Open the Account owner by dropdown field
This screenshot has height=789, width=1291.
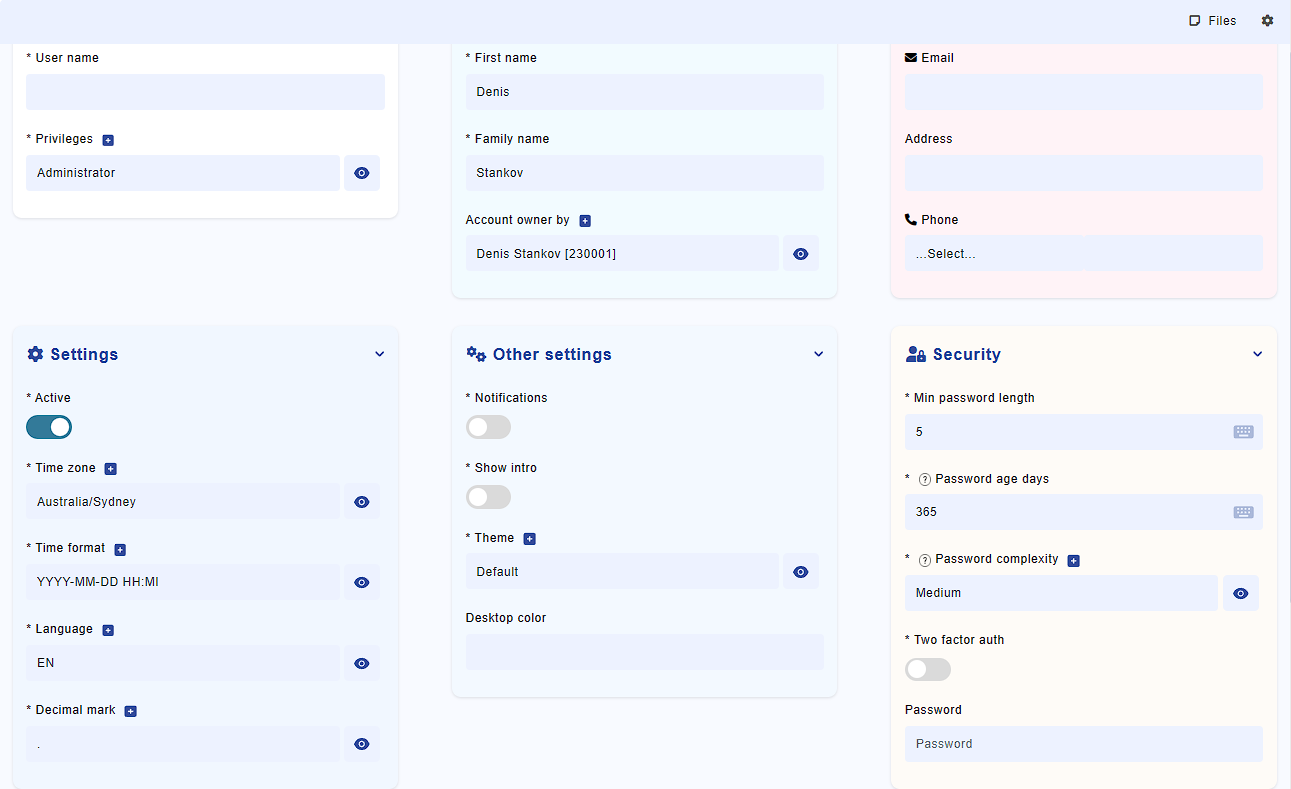tap(622, 254)
